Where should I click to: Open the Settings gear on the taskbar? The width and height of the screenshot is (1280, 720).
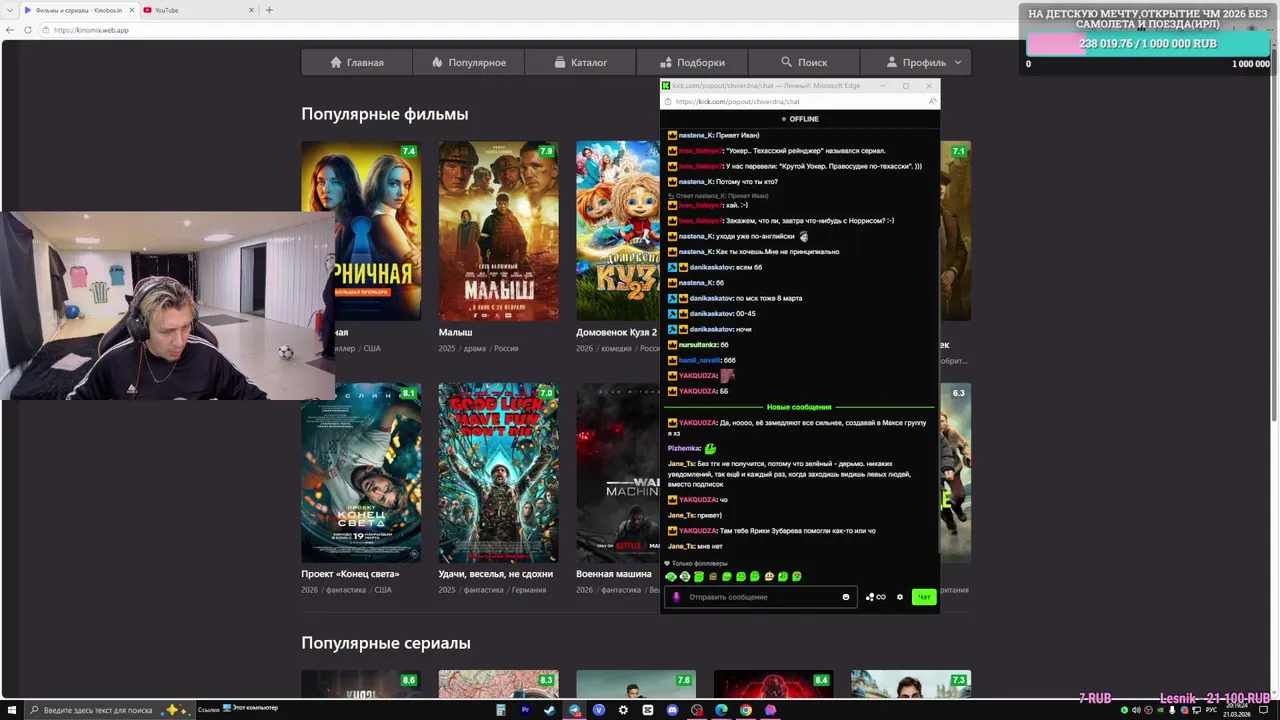(x=623, y=710)
